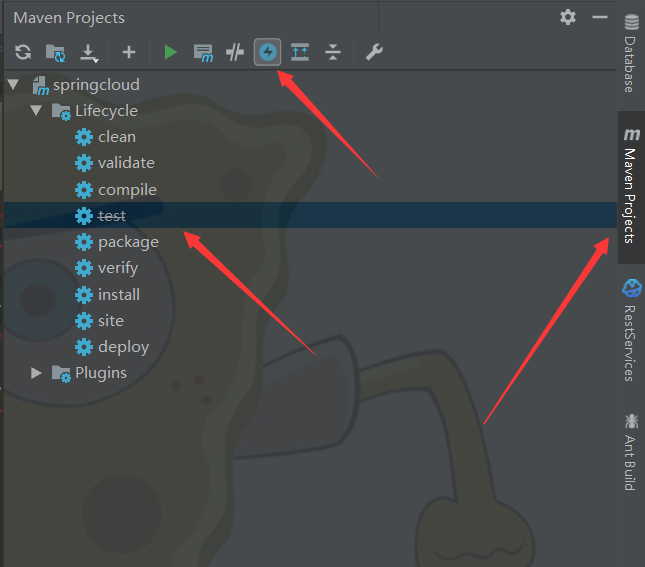This screenshot has height=567, width=645.
Task: Select the verify lifecycle phase
Action: (x=118, y=268)
